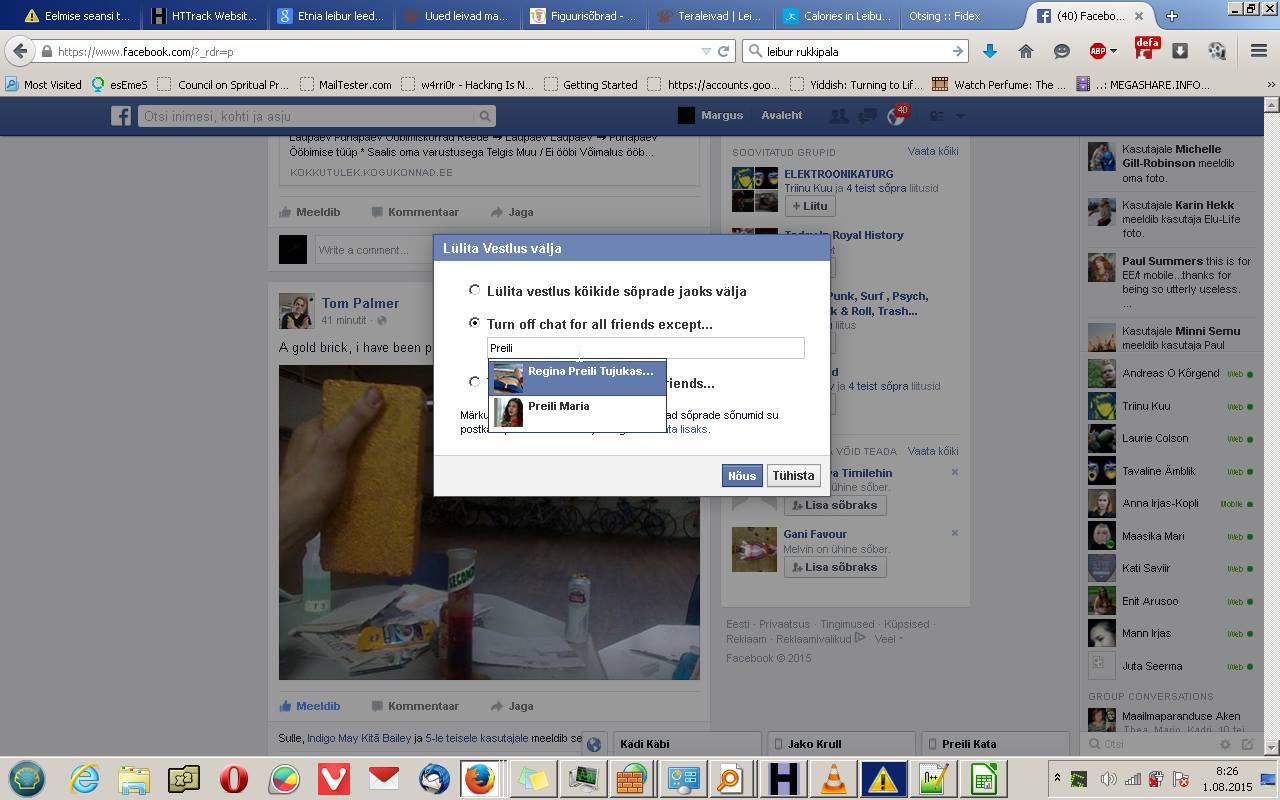Launch VLC media player from taskbar
This screenshot has width=1280, height=800.
[833, 779]
